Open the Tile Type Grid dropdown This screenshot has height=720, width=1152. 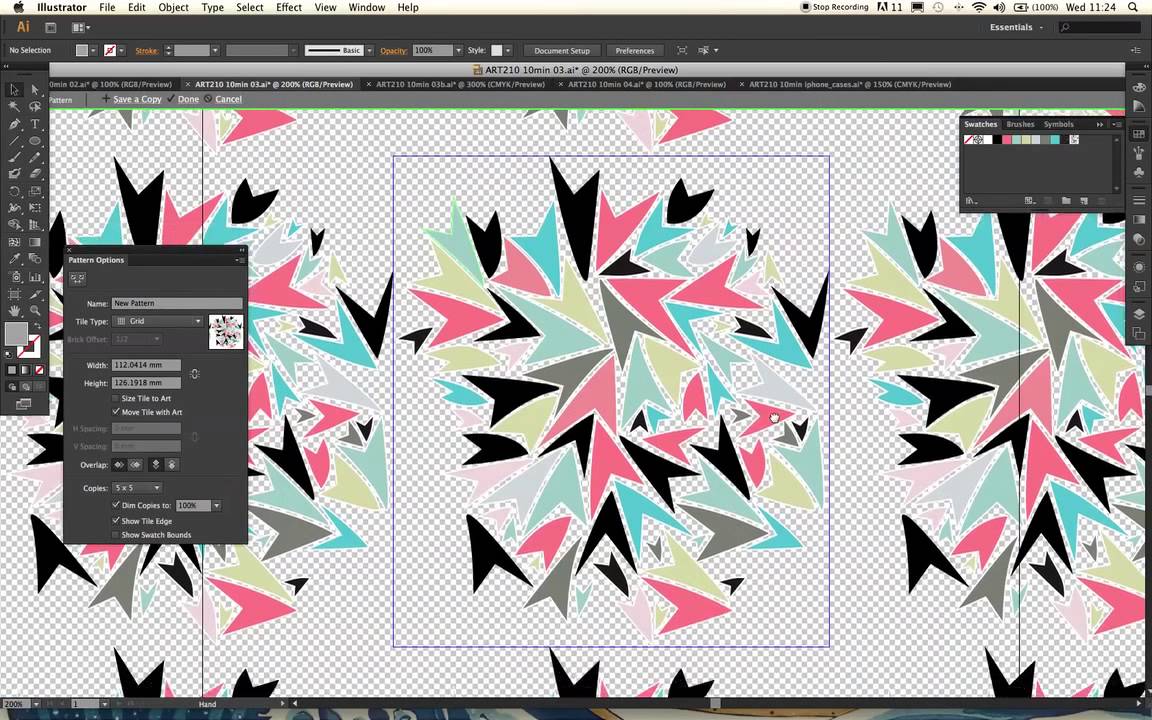(x=158, y=321)
